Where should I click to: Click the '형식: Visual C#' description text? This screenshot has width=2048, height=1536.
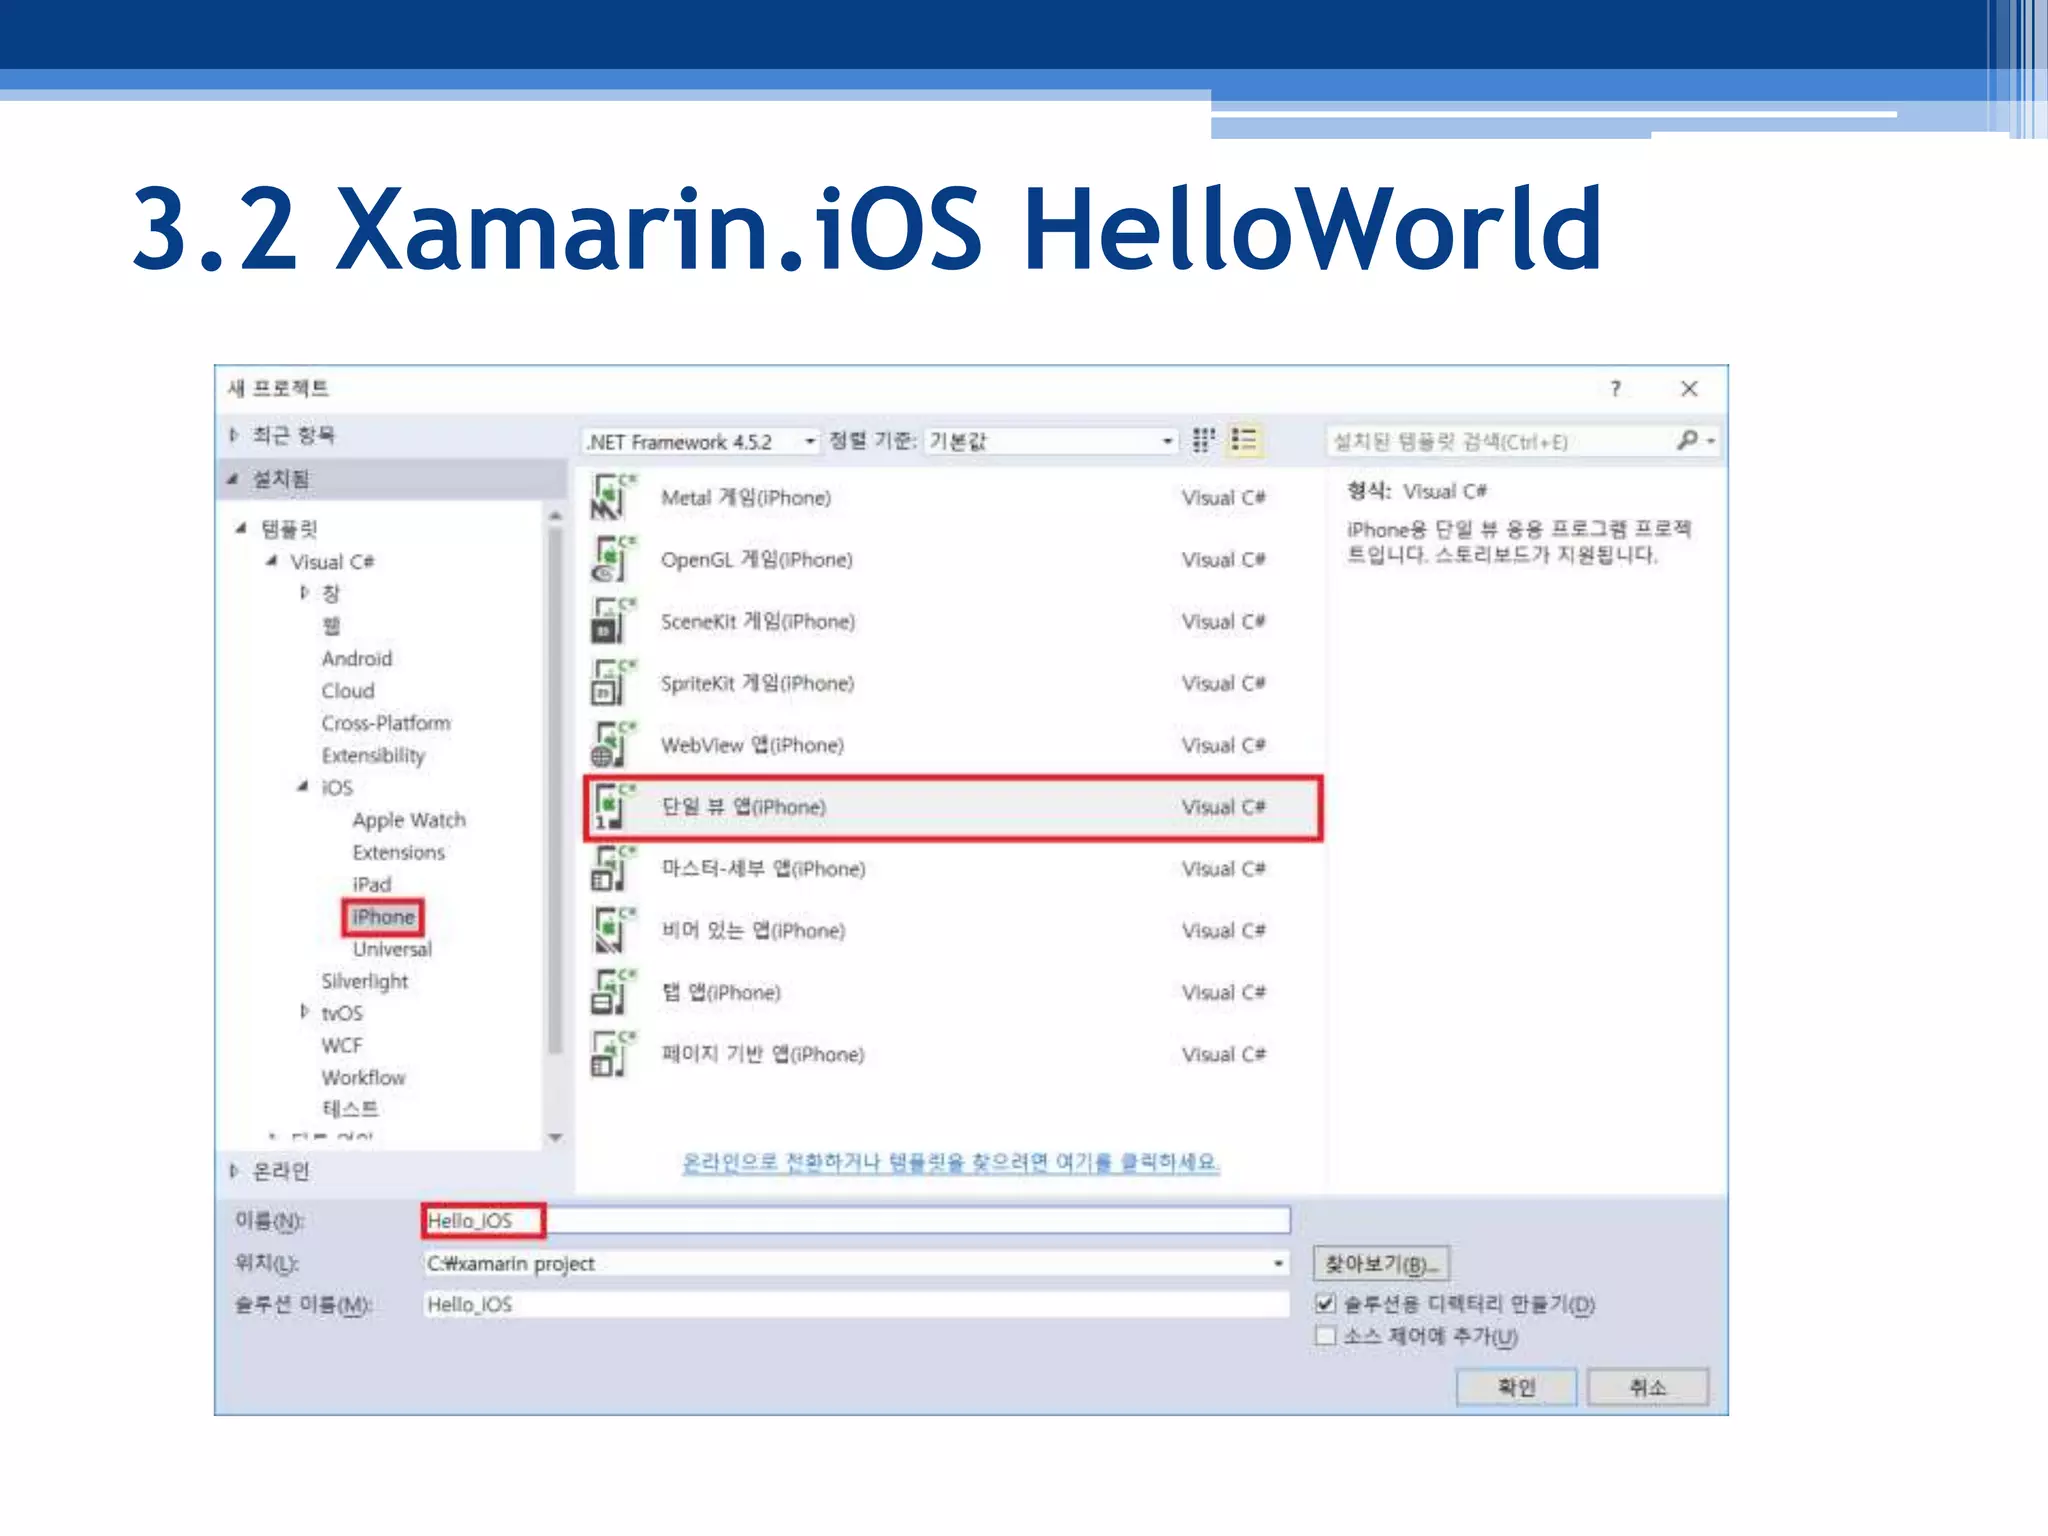[1416, 491]
